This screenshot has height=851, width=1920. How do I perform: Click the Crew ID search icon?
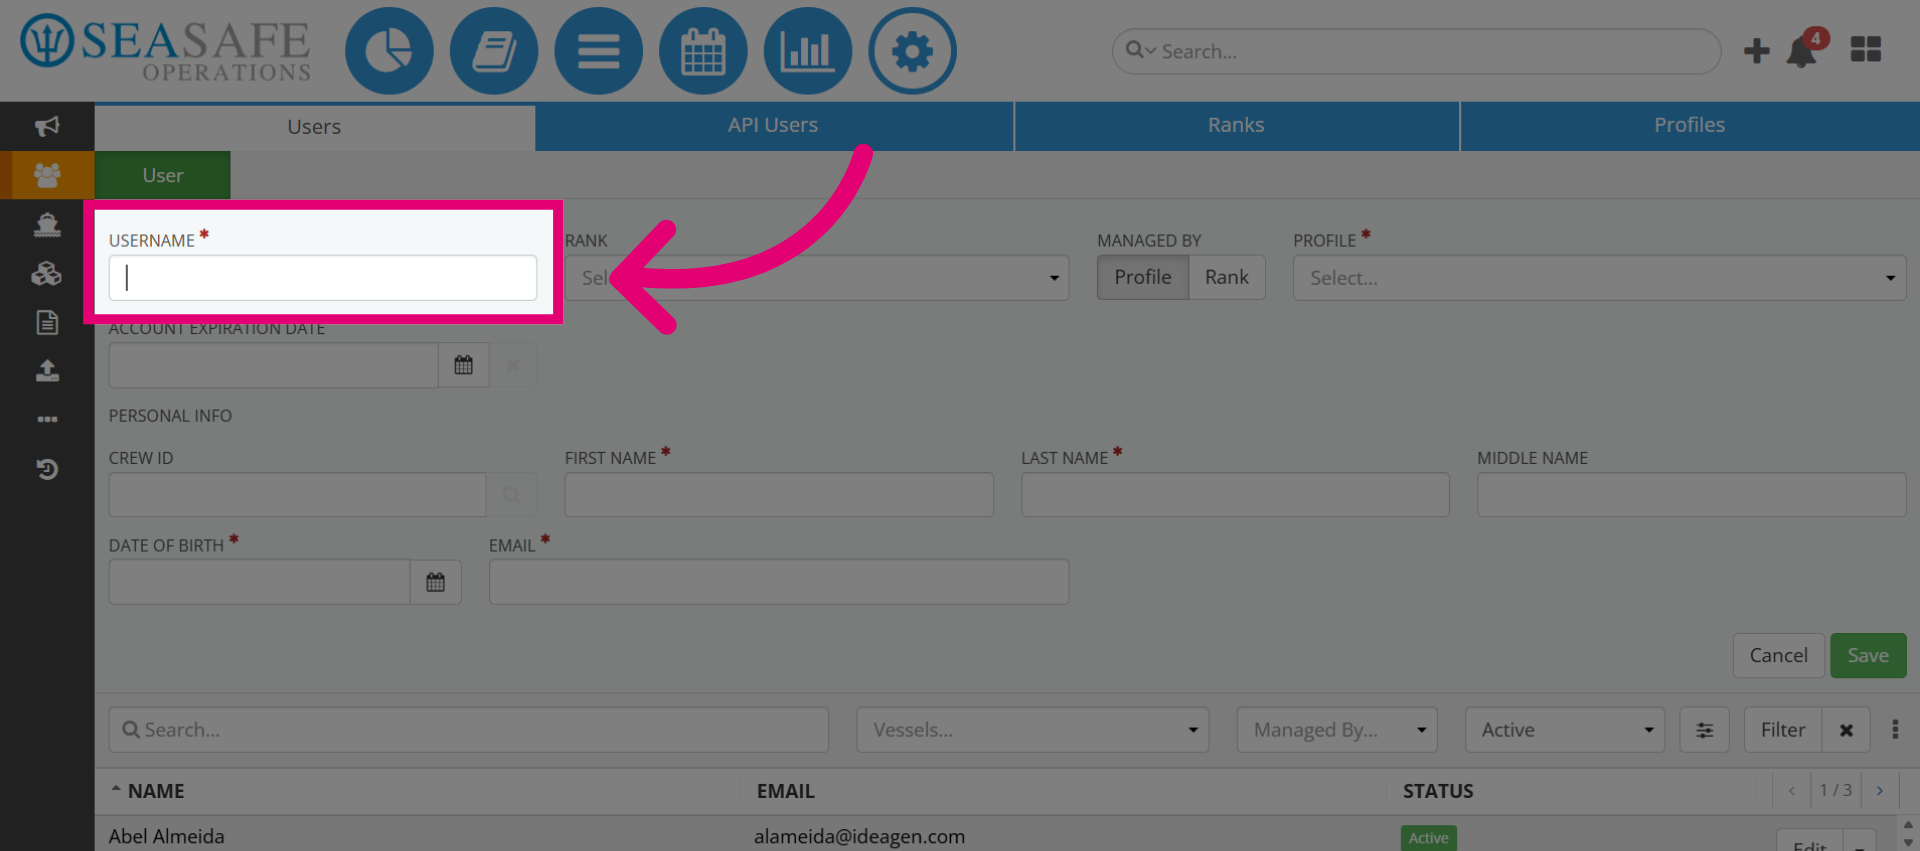click(511, 494)
